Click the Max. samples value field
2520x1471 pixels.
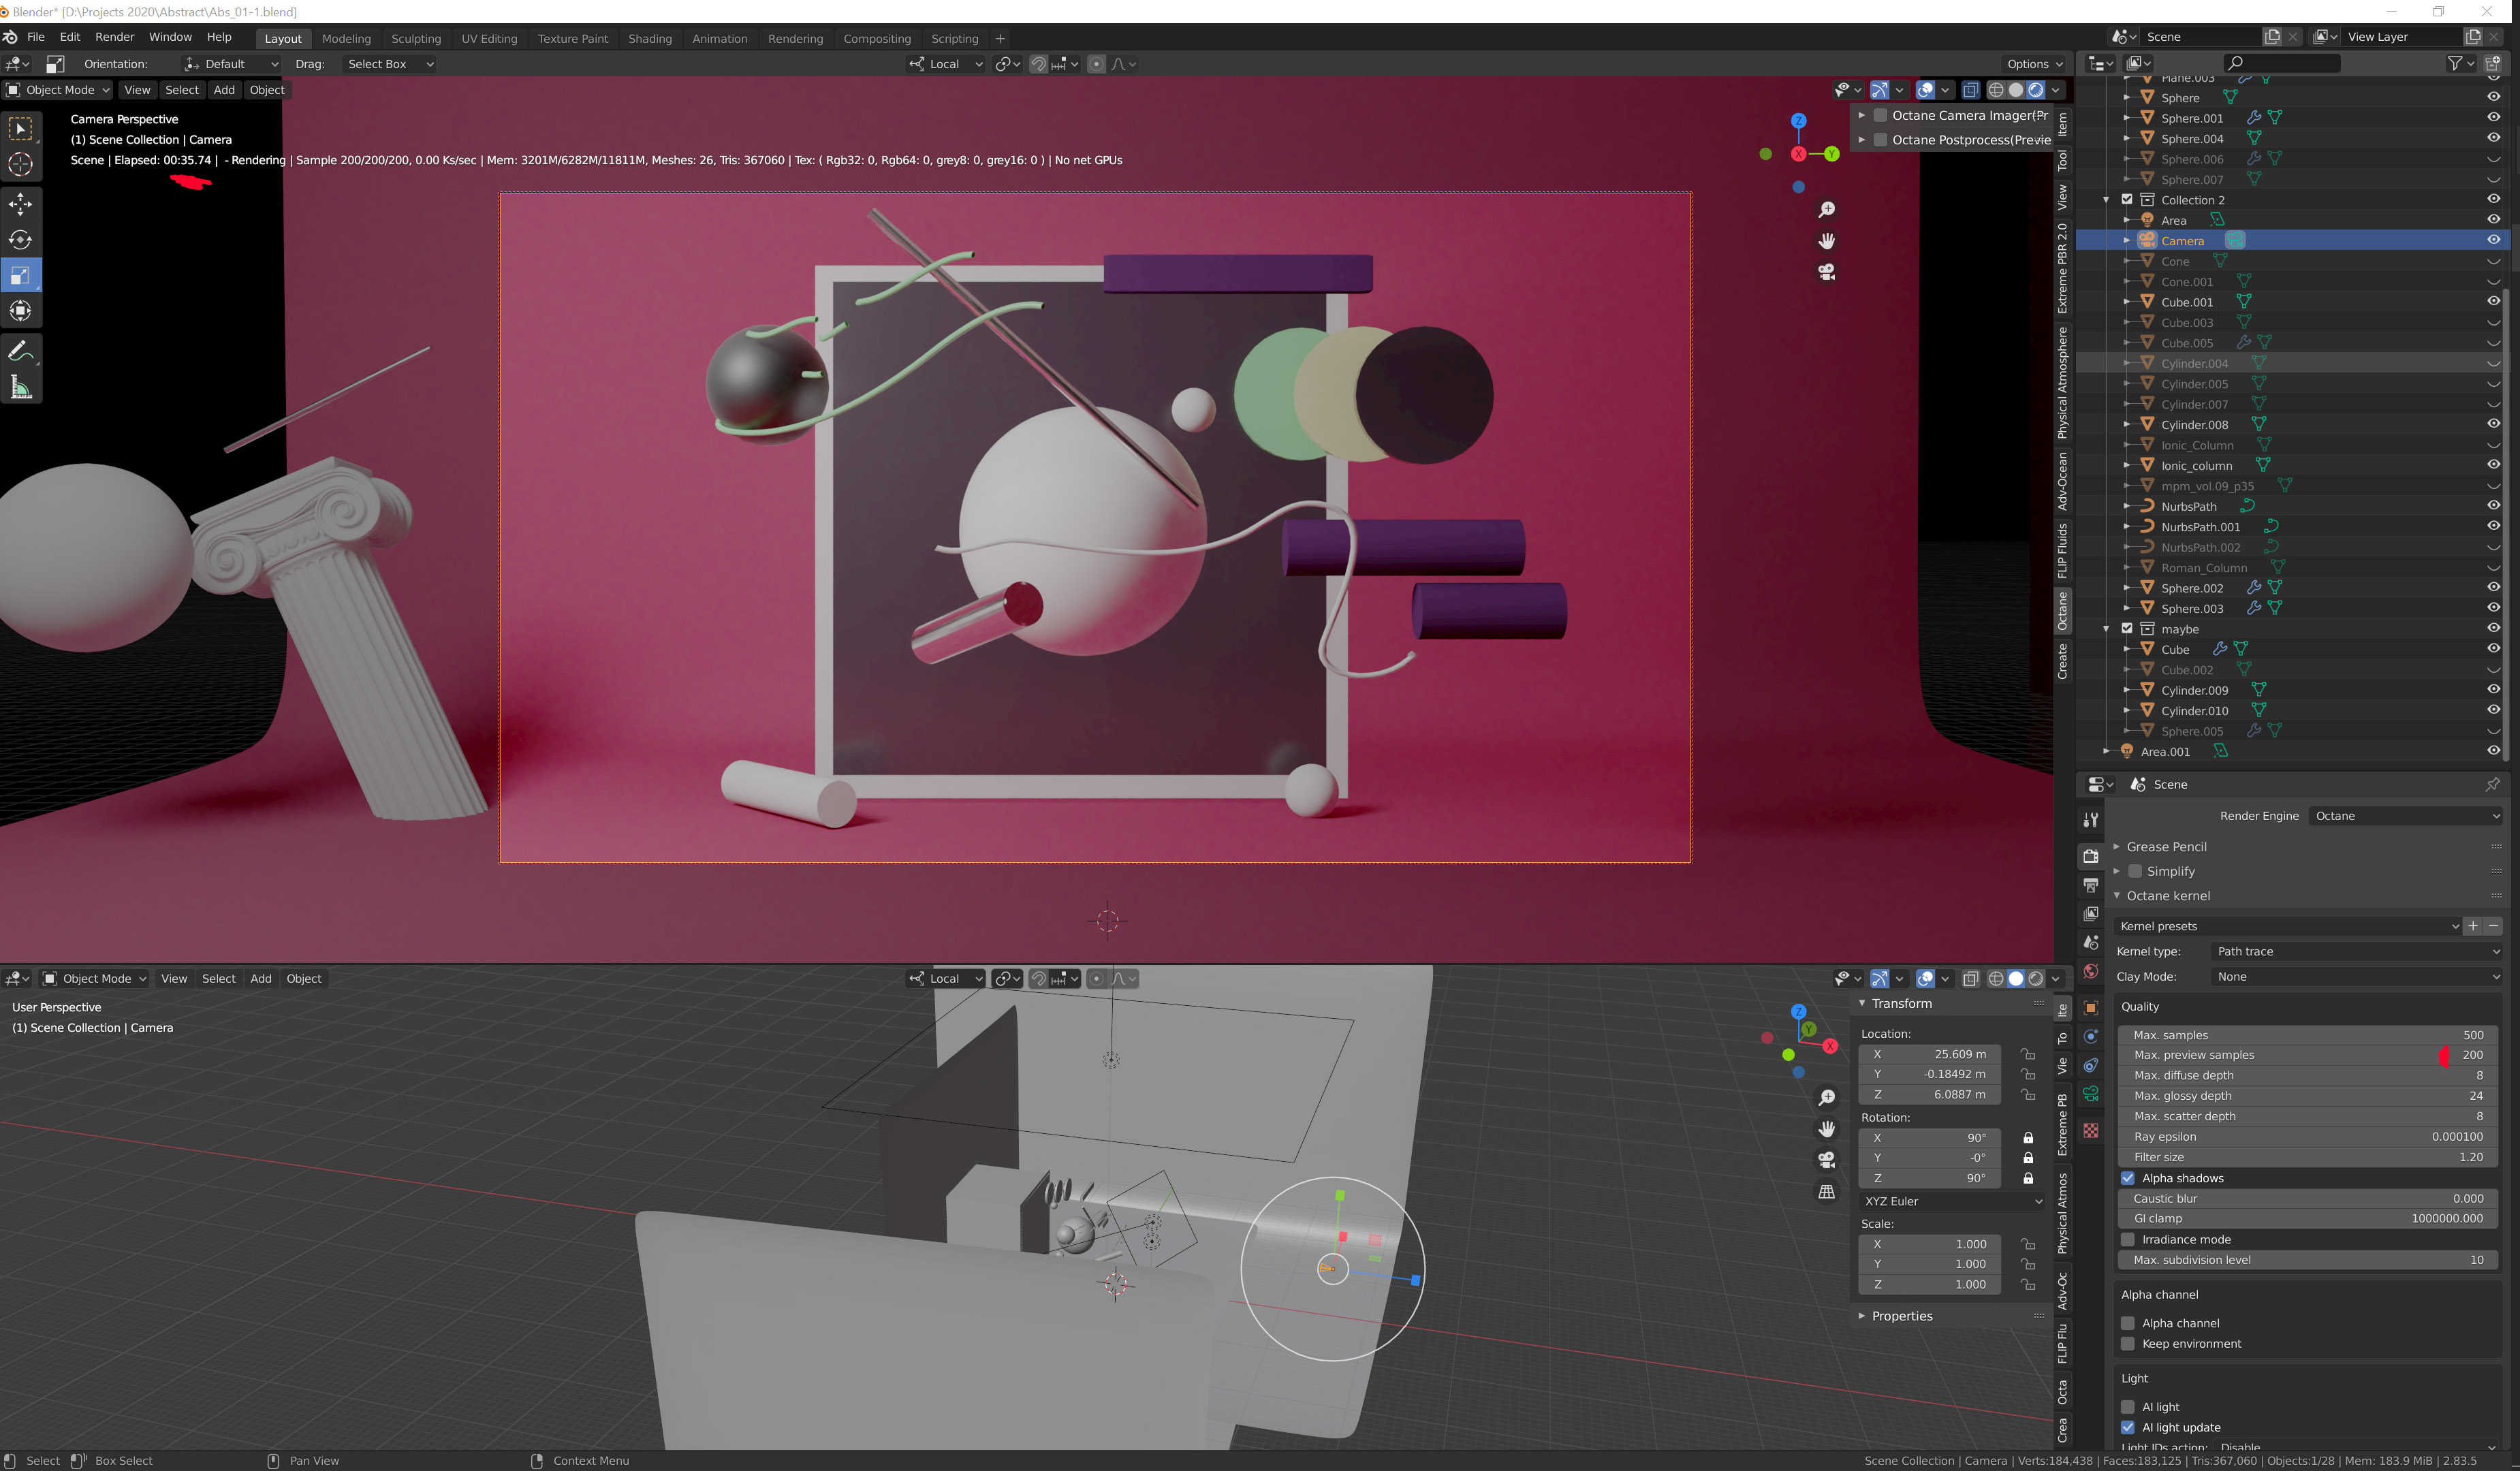click(2306, 1035)
